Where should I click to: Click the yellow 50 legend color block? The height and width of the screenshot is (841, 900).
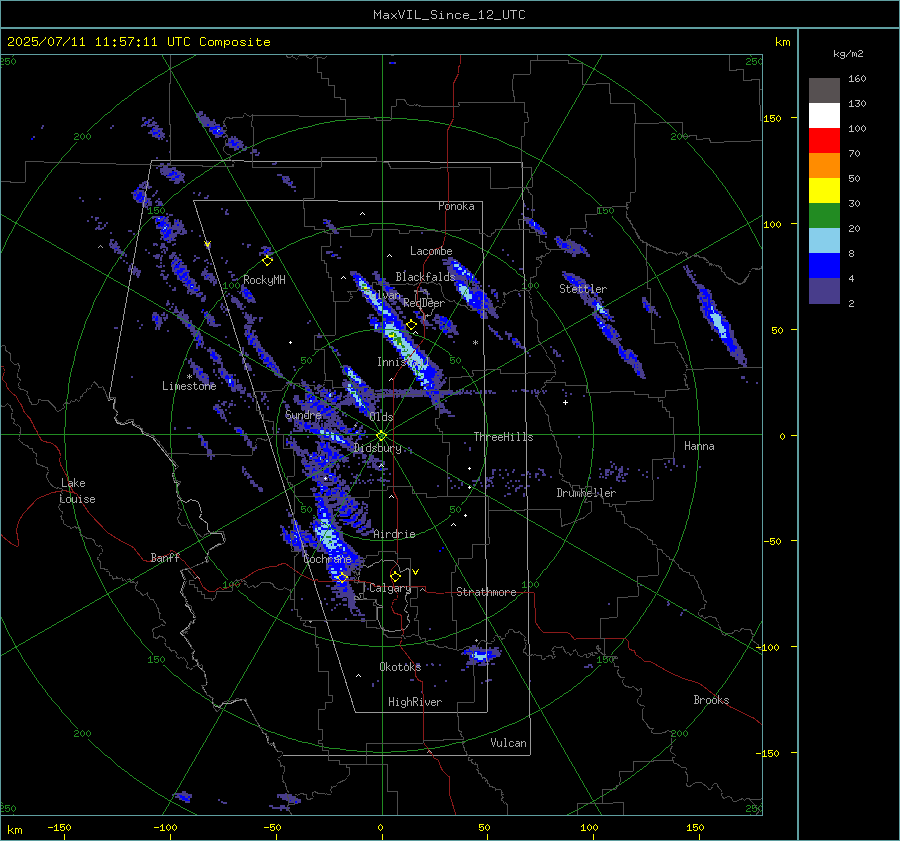(x=824, y=191)
